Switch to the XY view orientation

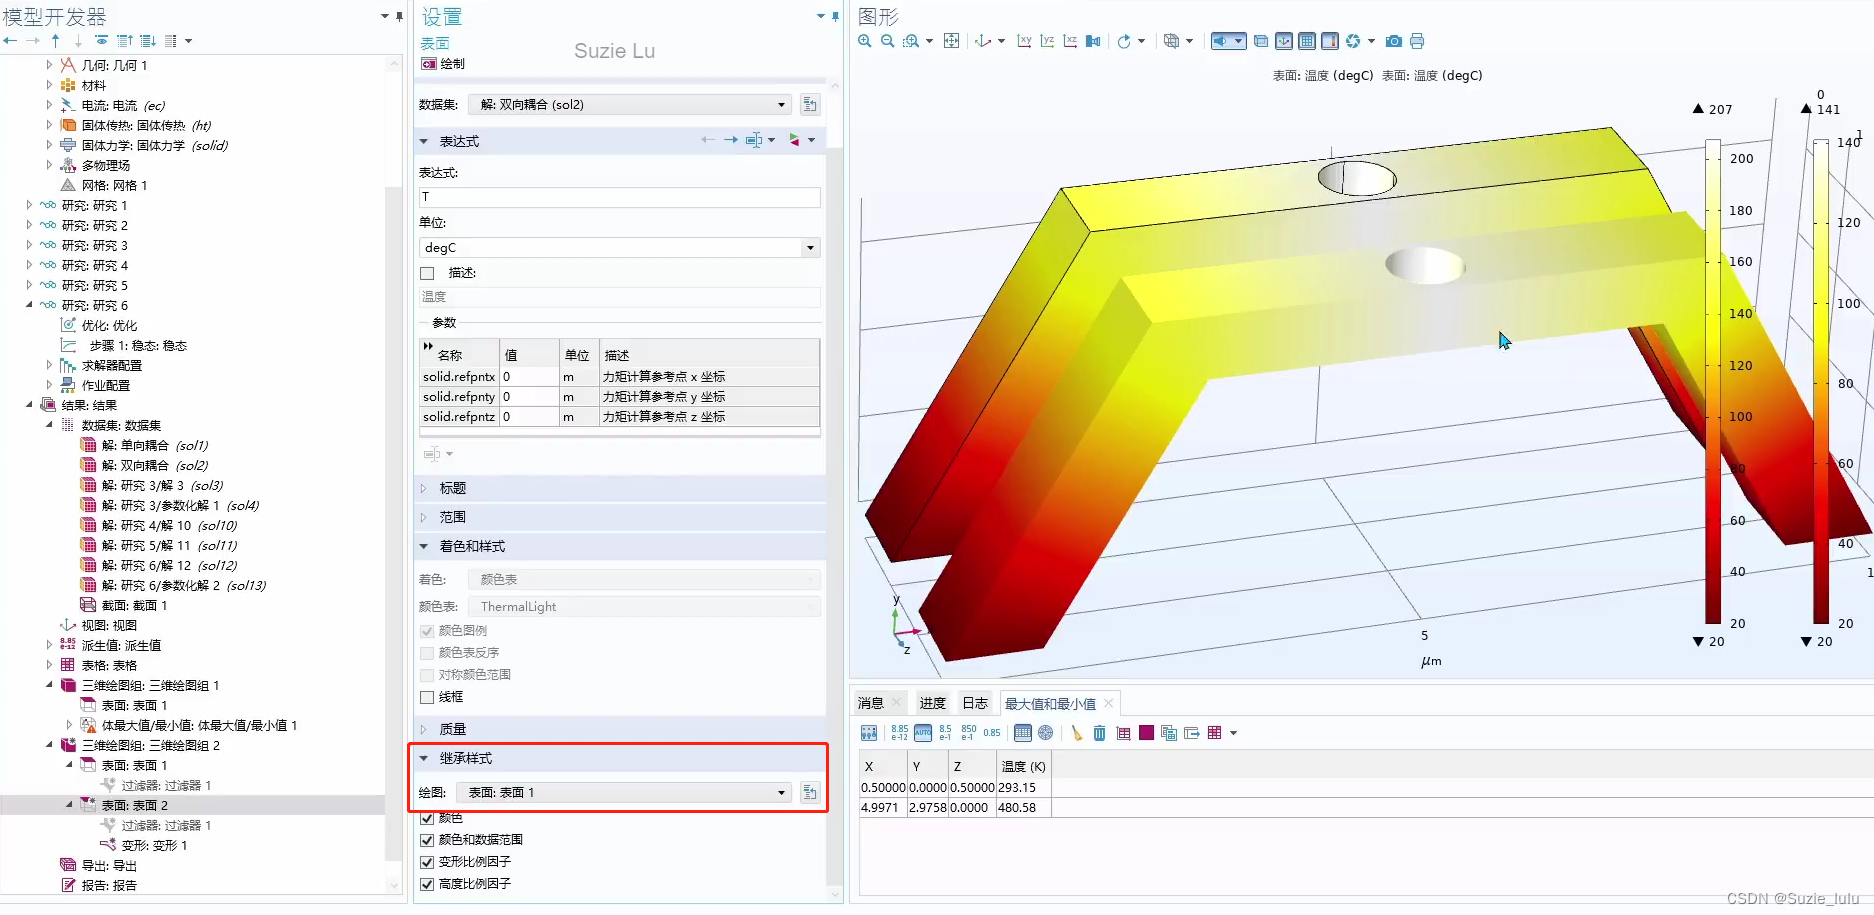1024,40
